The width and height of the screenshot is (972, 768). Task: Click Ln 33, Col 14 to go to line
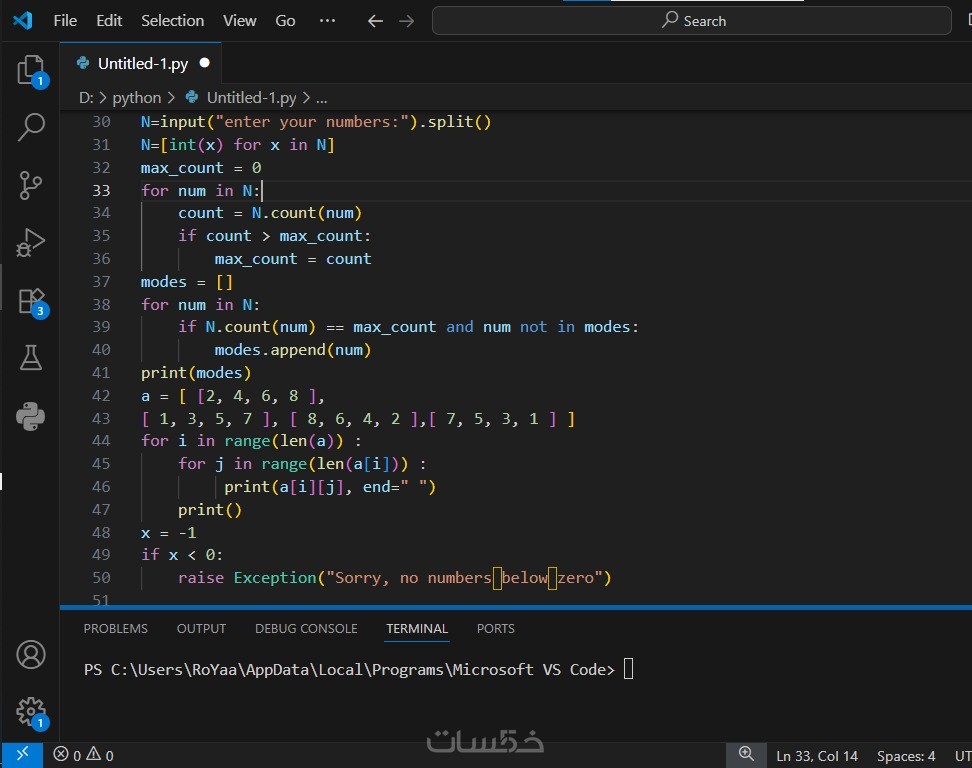pyautogui.click(x=816, y=756)
